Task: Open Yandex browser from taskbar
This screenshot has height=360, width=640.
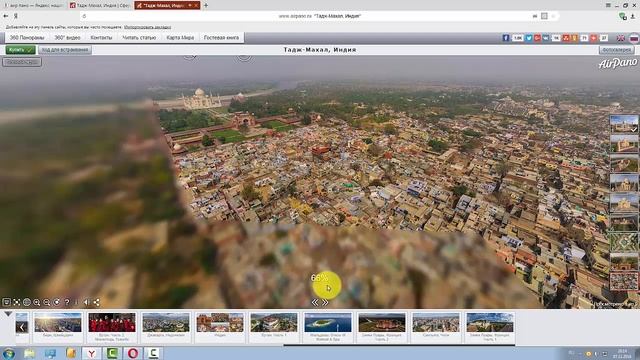Action: coord(92,353)
